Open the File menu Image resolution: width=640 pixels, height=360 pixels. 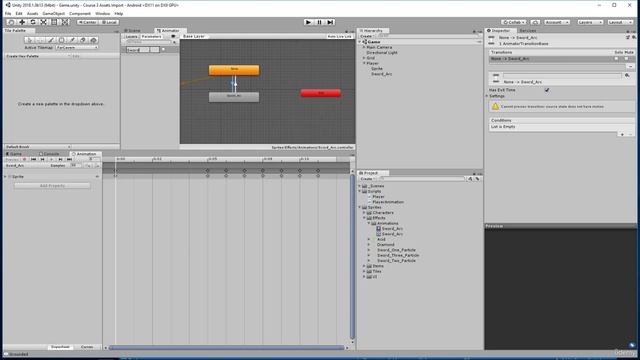[x=8, y=13]
